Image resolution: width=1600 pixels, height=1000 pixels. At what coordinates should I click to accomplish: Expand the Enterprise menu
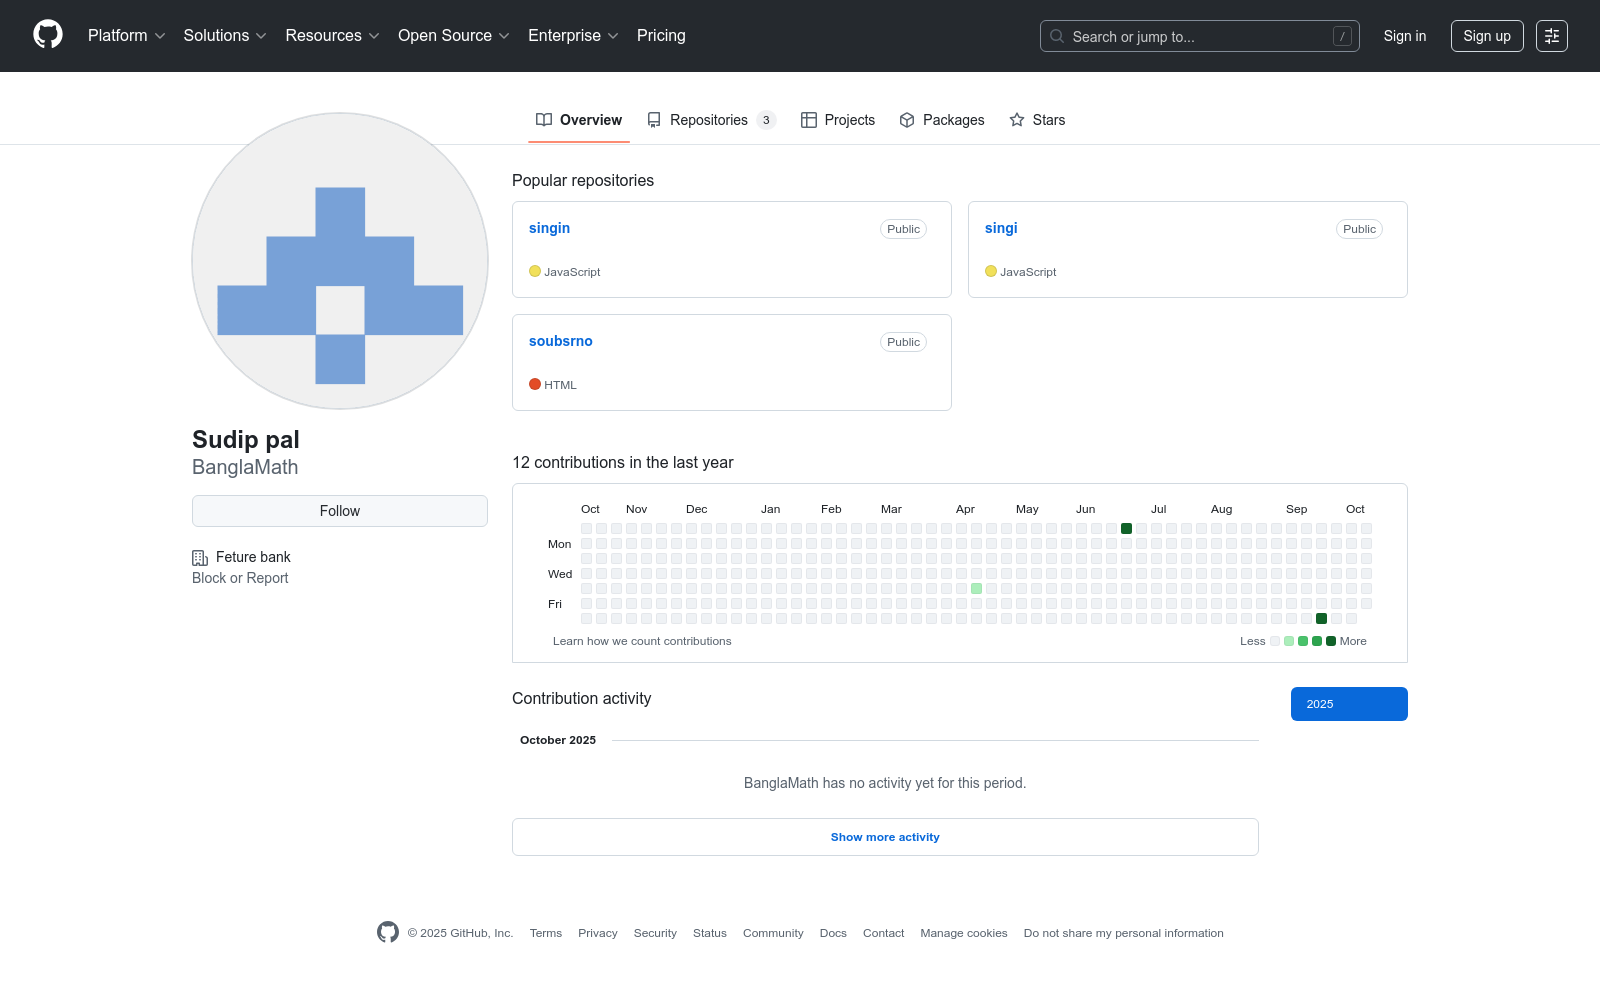pos(573,36)
